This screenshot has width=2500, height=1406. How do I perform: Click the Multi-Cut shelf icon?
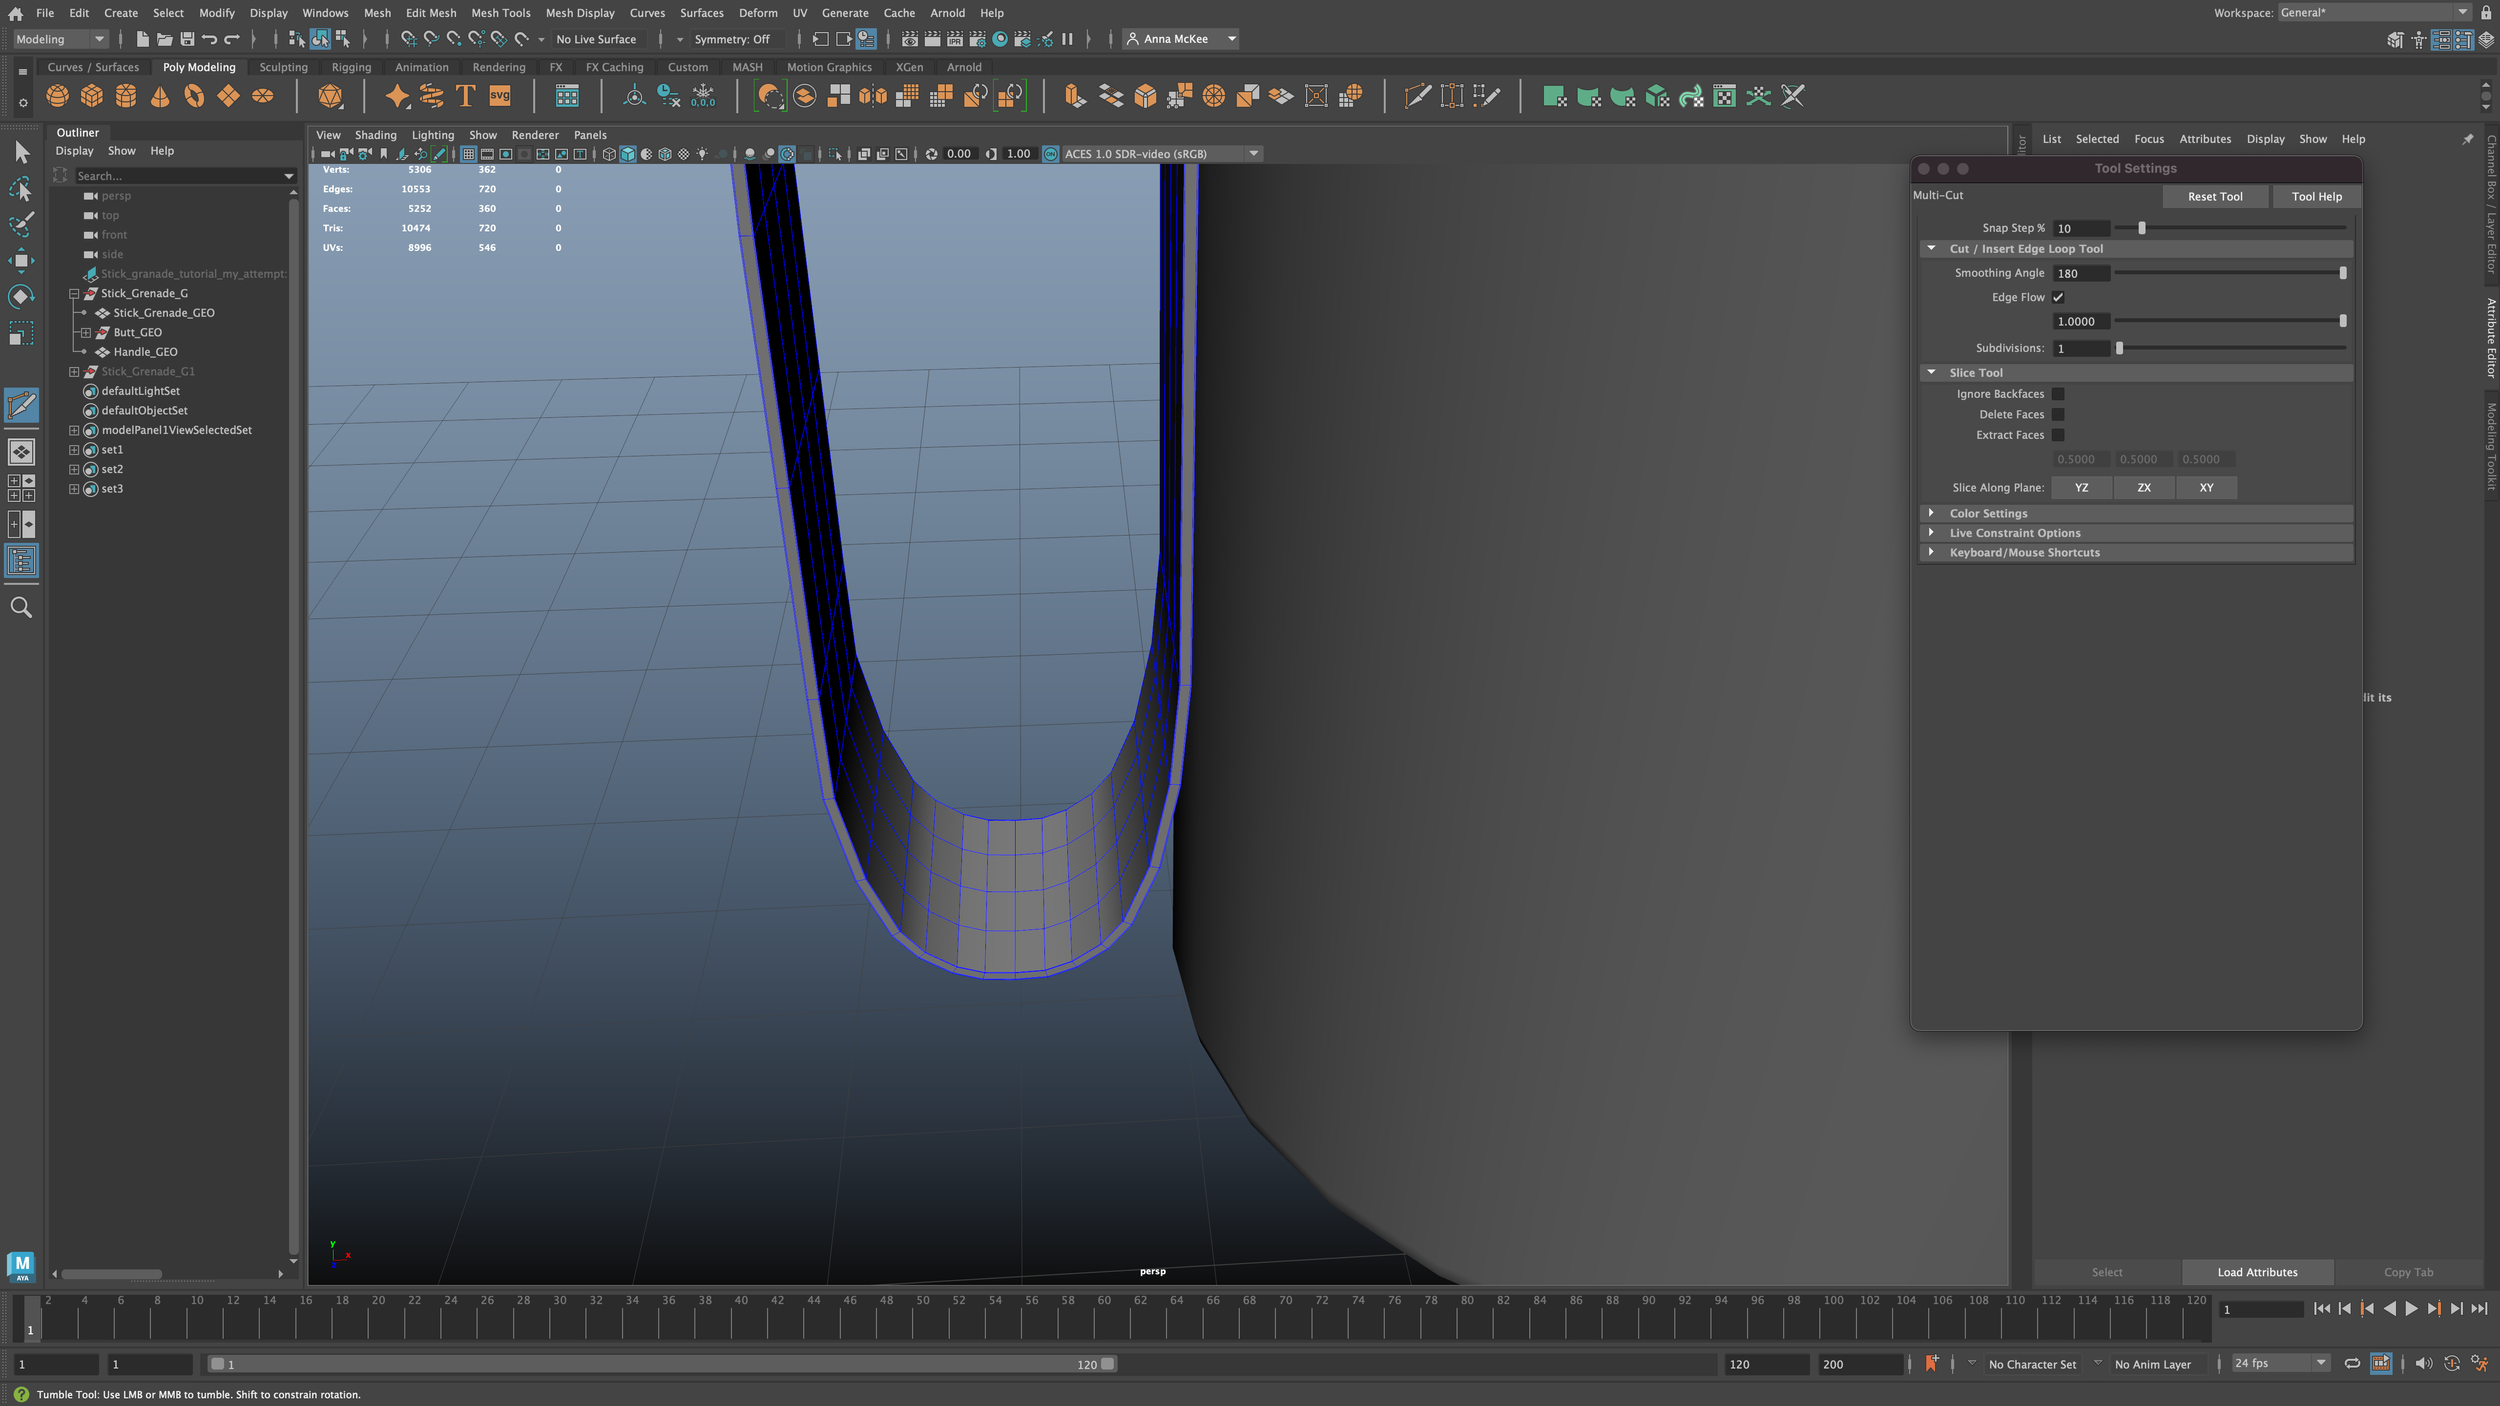point(1417,96)
